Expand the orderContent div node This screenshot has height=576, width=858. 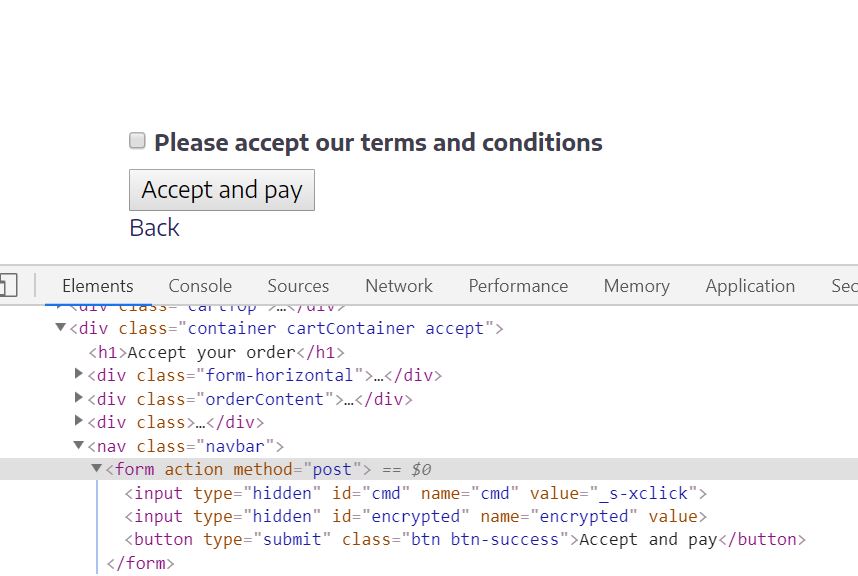(79, 397)
